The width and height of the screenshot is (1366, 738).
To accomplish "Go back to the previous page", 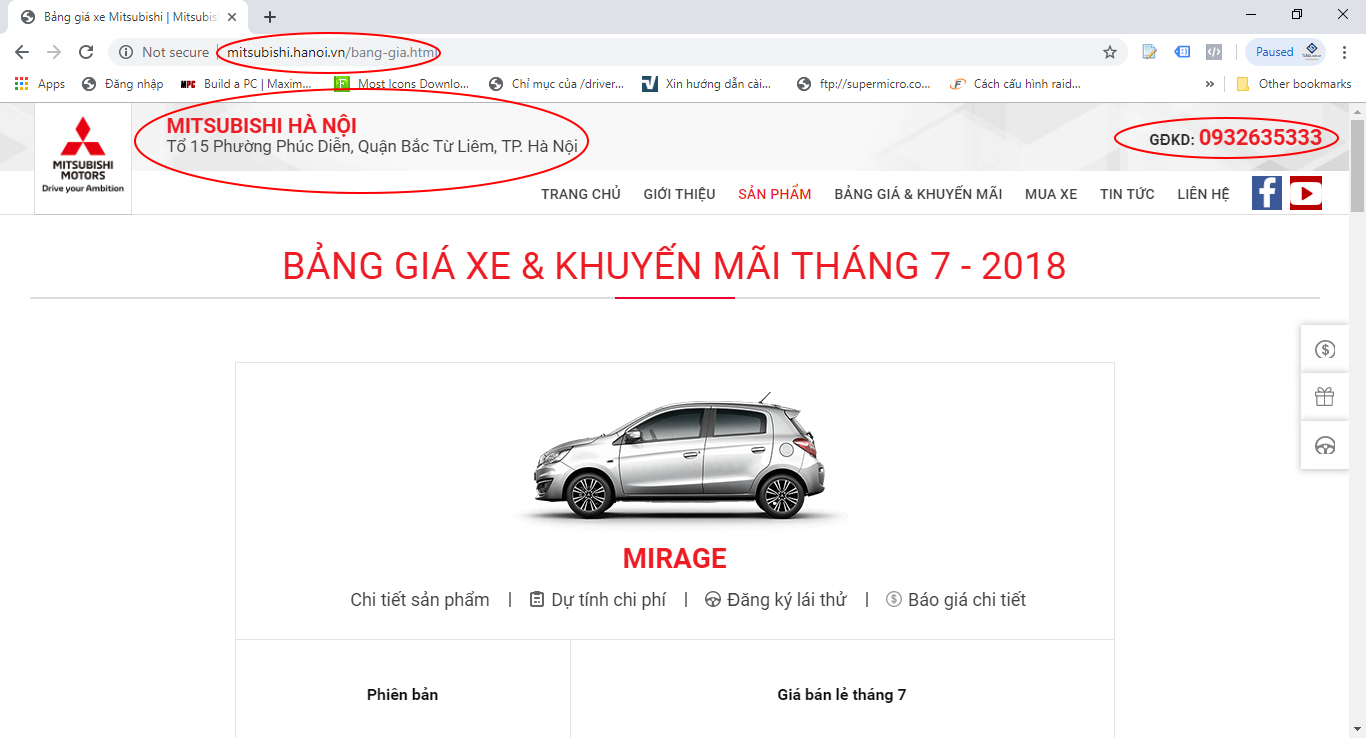I will click(x=22, y=52).
